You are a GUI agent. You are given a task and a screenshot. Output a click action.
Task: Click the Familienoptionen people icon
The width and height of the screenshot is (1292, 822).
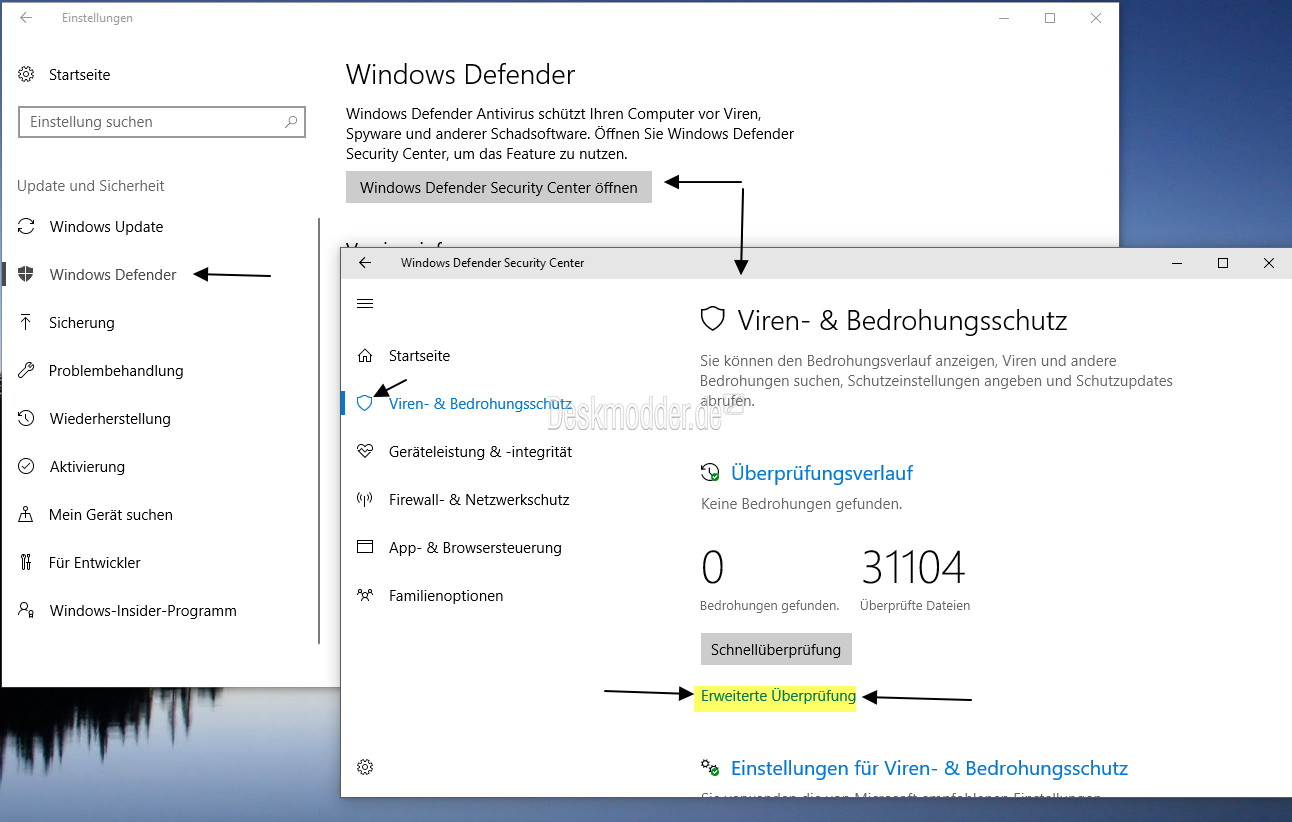(x=365, y=596)
